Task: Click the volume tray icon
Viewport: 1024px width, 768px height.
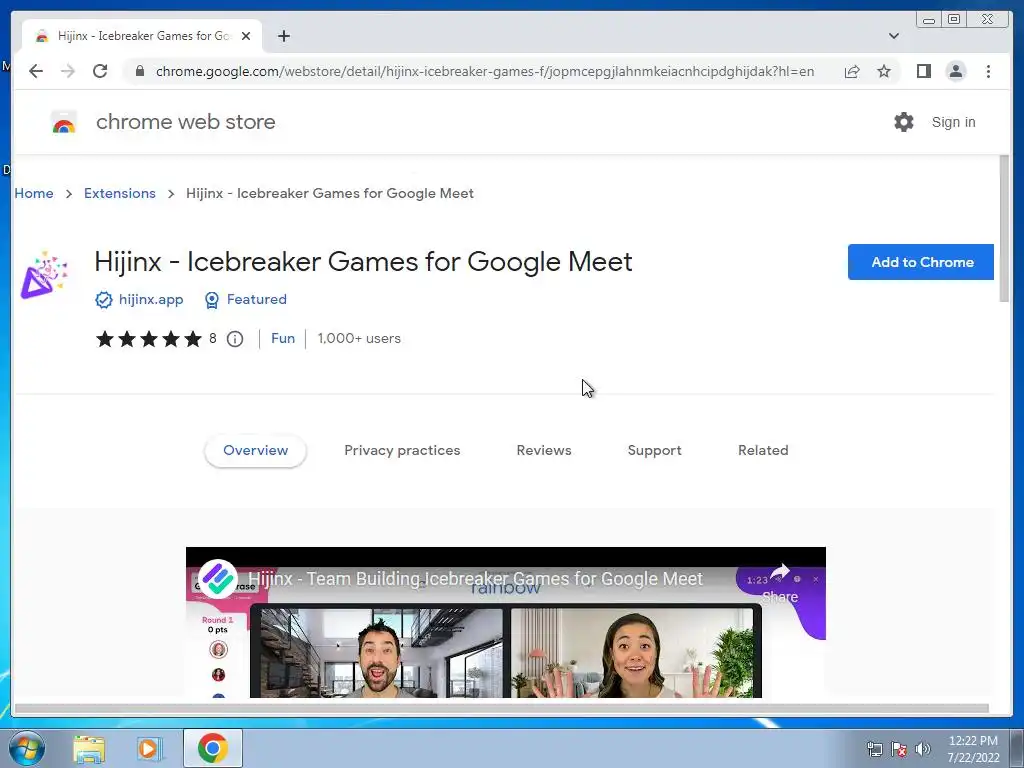Action: (x=923, y=749)
